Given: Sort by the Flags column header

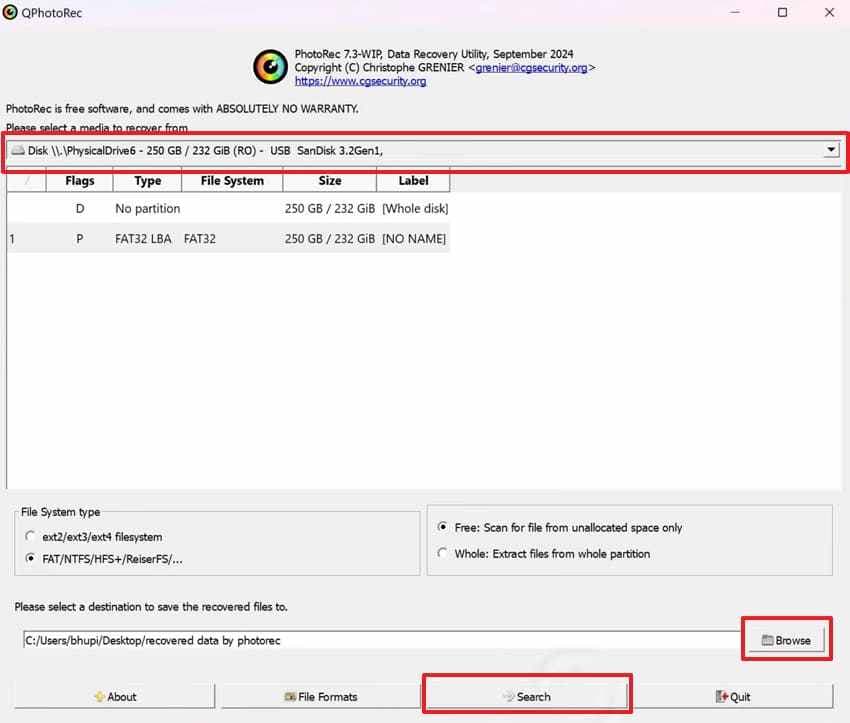Looking at the screenshot, I should [x=80, y=180].
